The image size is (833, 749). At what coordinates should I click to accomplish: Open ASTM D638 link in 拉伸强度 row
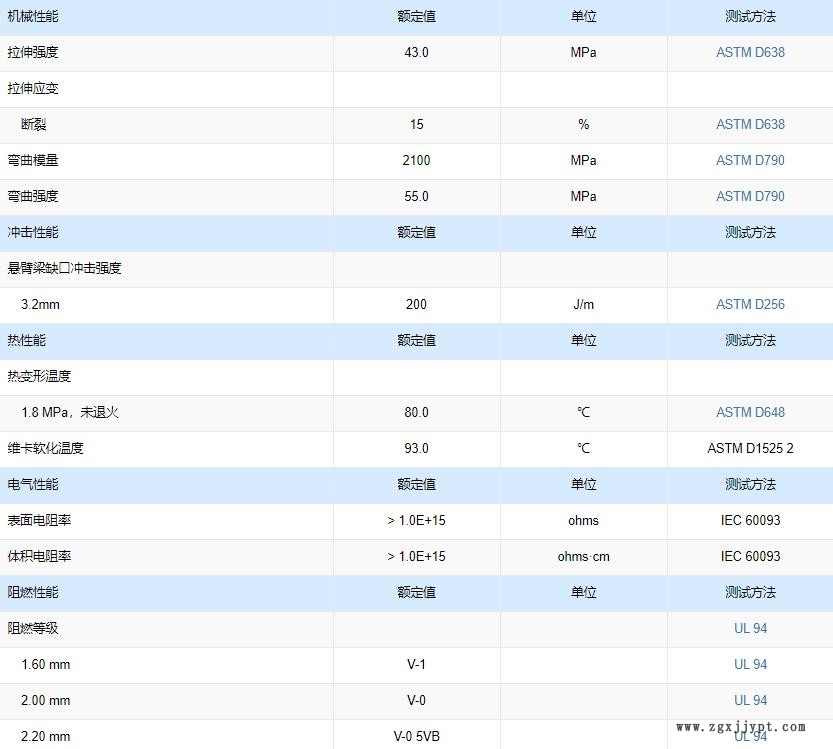point(750,52)
